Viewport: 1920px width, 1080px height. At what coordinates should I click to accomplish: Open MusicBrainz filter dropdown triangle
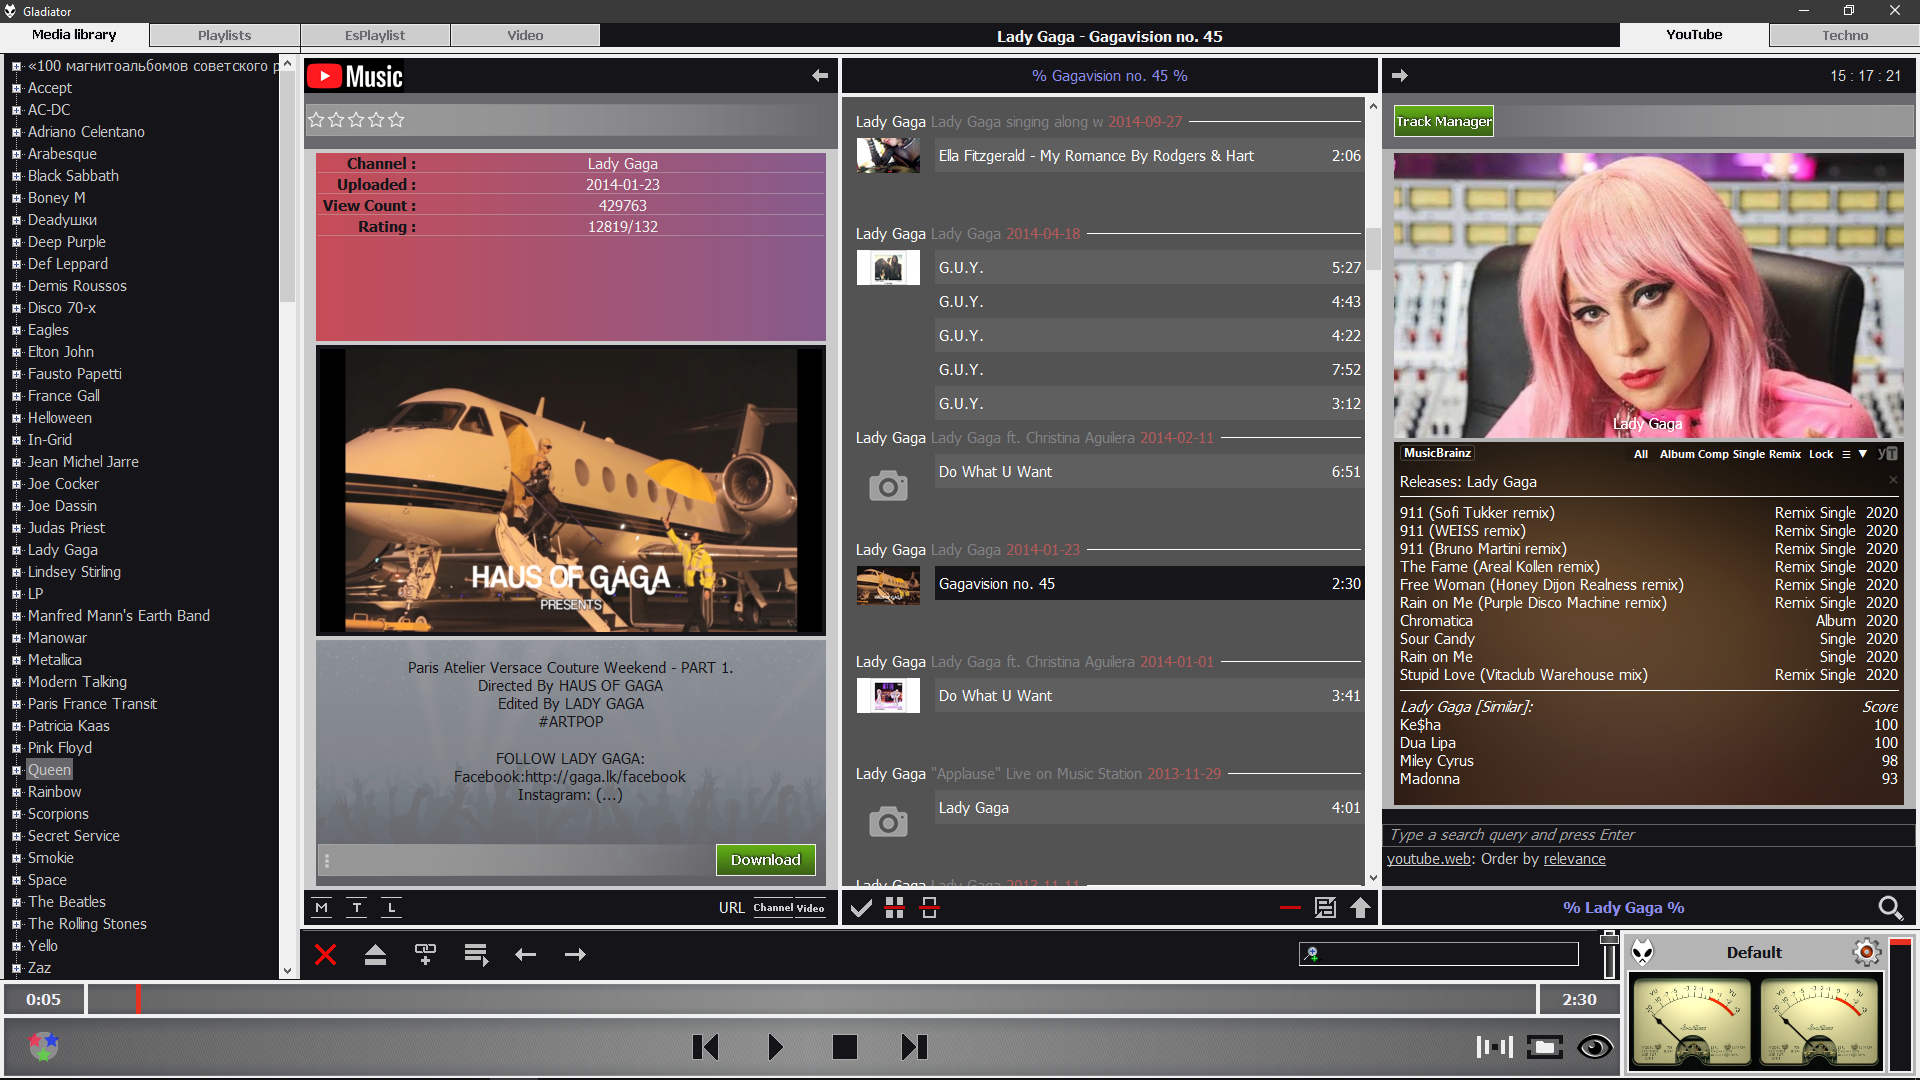coord(1862,454)
